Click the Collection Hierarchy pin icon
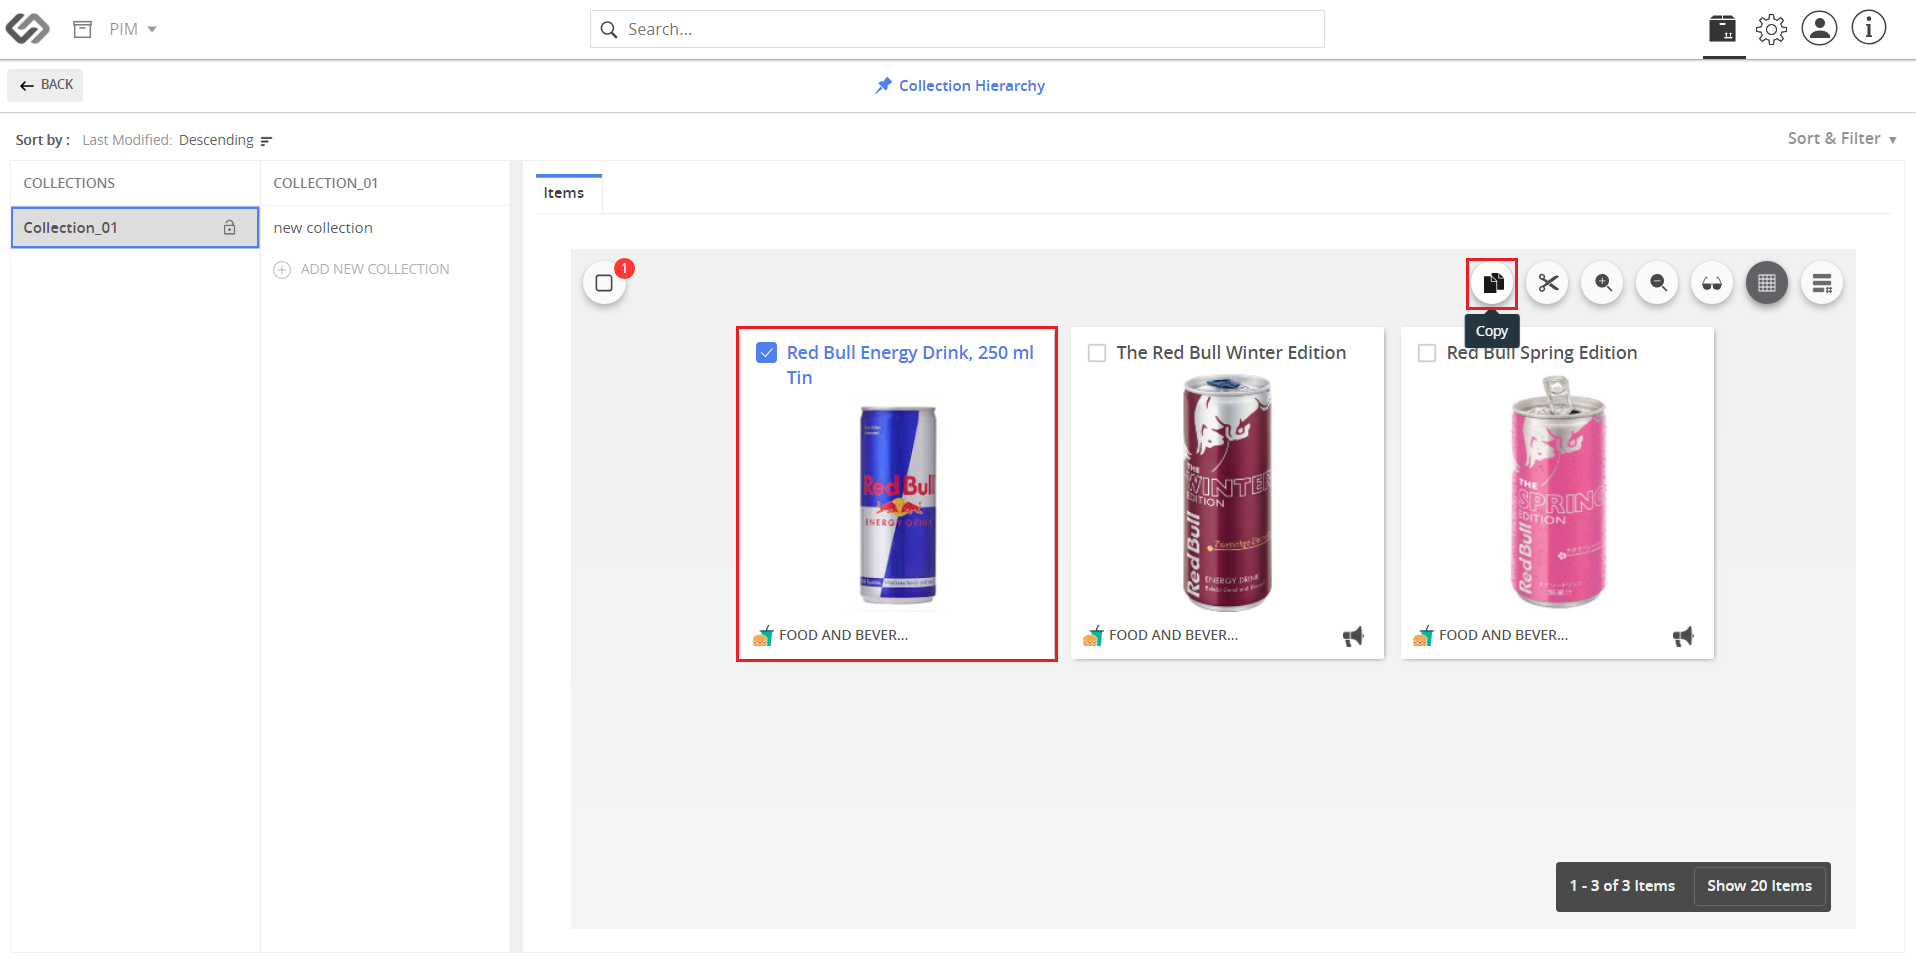Image resolution: width=1916 pixels, height=964 pixels. 883,85
